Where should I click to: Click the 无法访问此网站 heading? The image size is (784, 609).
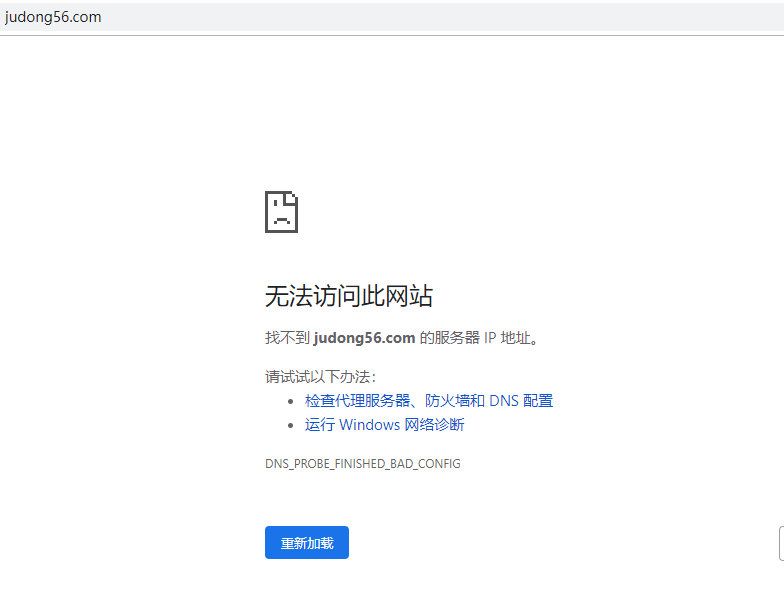coord(348,295)
